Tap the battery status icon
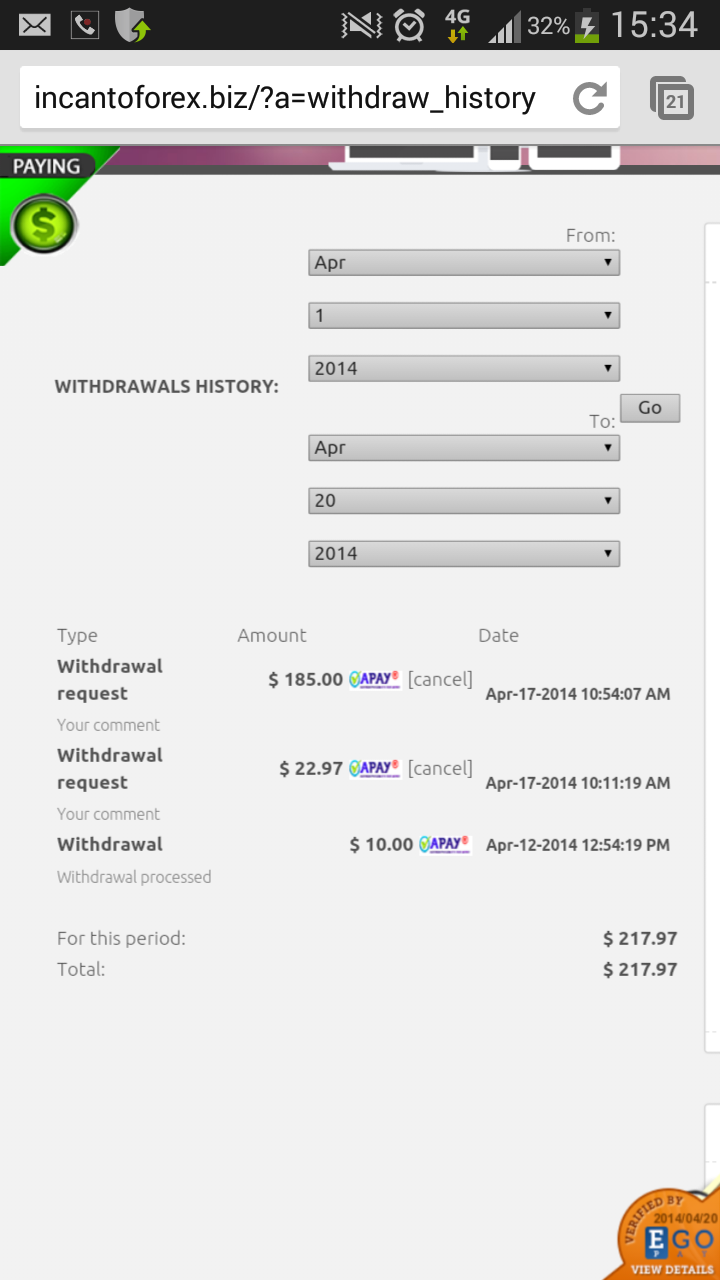The width and height of the screenshot is (720, 1280). tap(588, 25)
